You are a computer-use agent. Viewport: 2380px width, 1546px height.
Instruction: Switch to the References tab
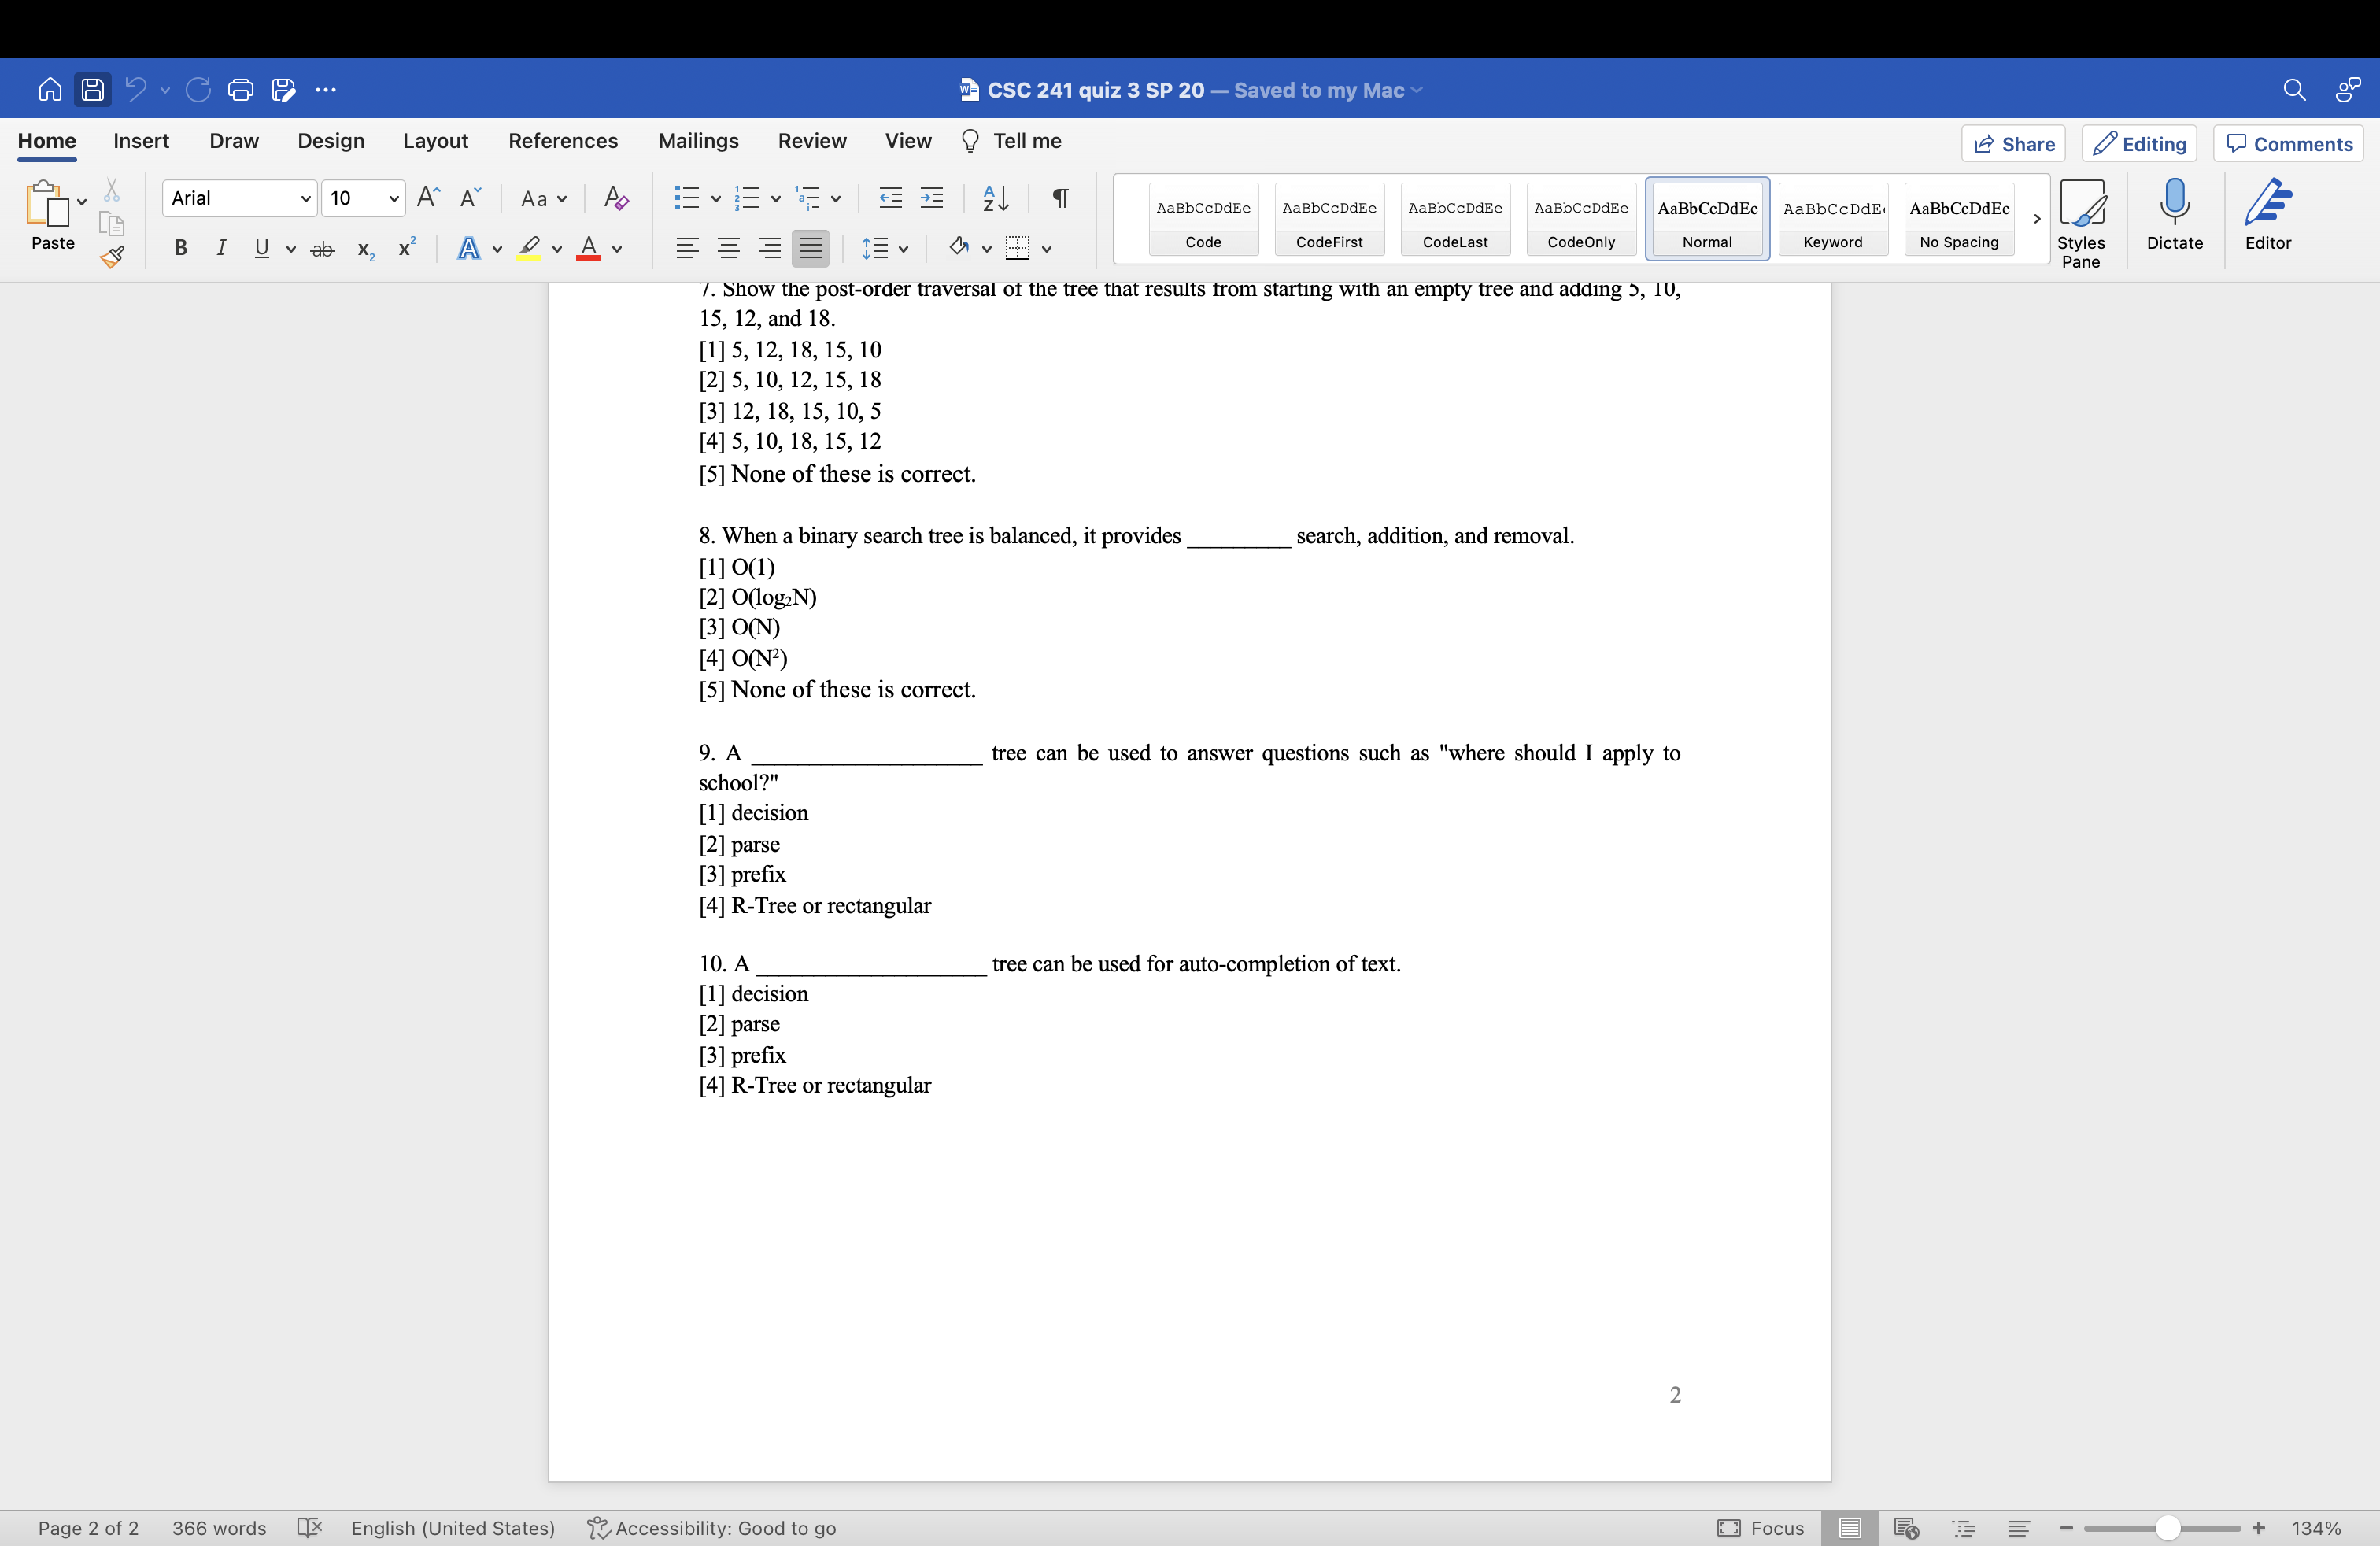(x=562, y=141)
